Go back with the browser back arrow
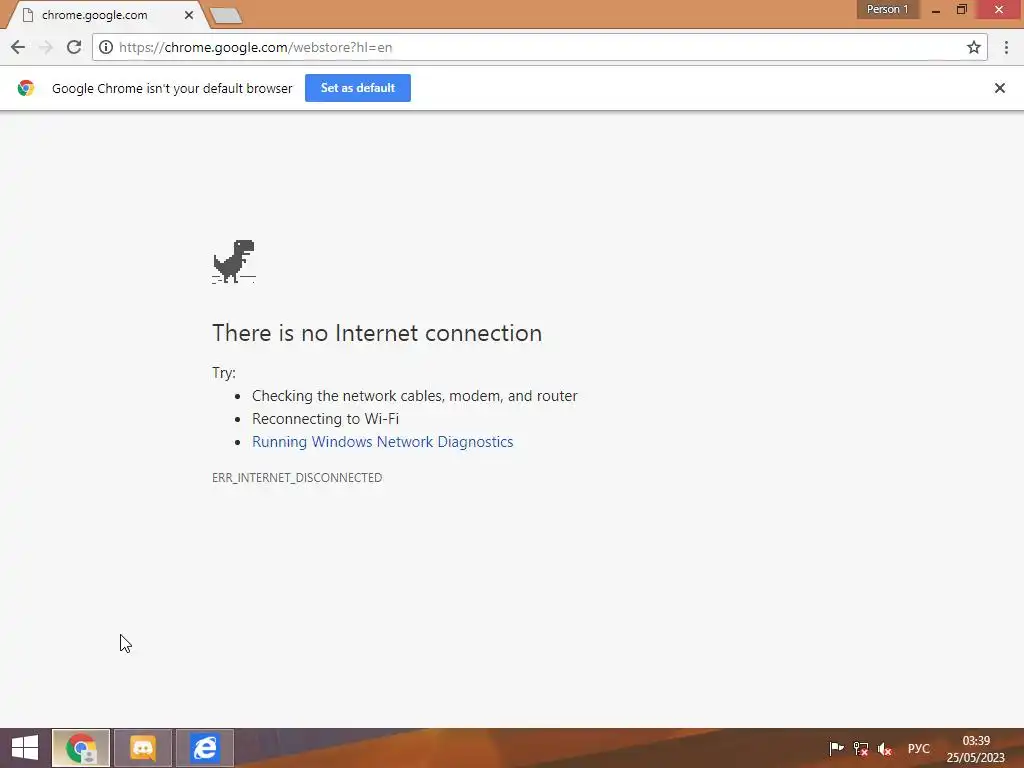 click(x=18, y=47)
